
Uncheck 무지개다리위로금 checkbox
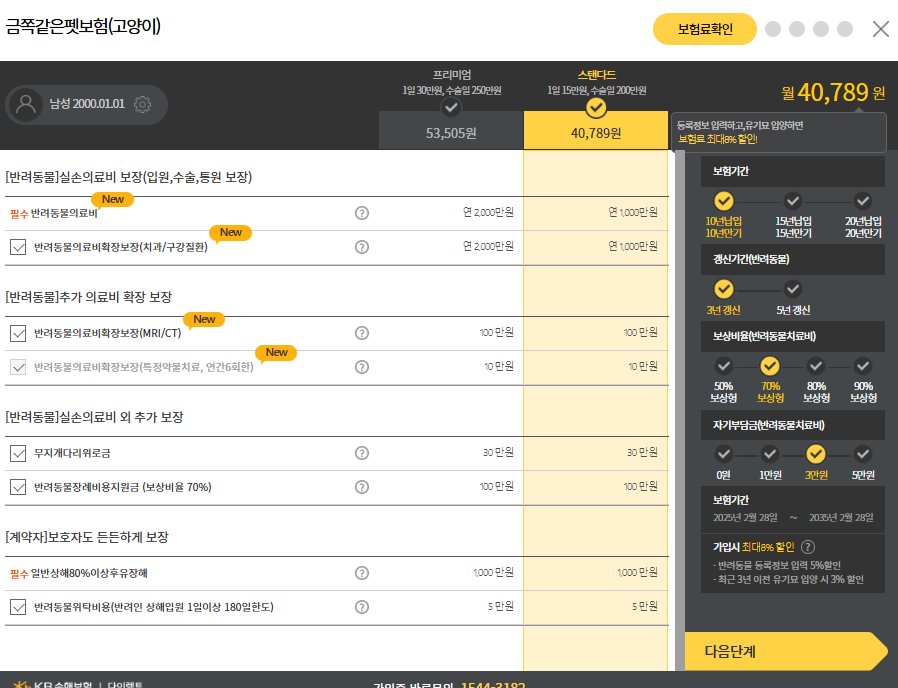tap(18, 453)
